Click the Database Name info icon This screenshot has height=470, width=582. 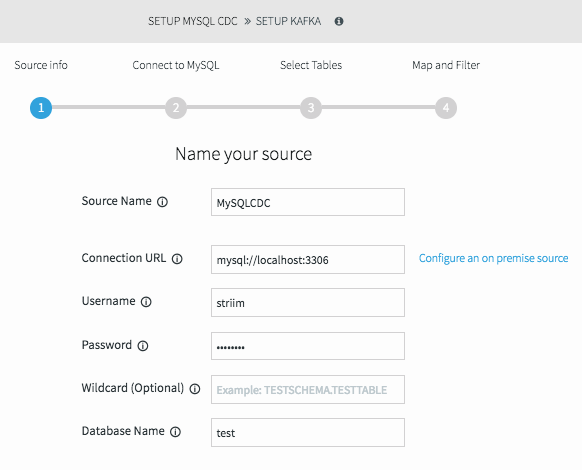[x=175, y=432]
